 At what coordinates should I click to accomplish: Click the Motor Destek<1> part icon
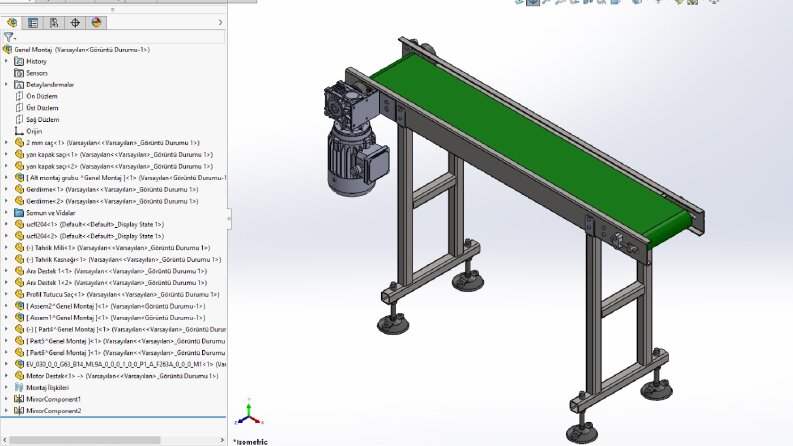click(19, 376)
